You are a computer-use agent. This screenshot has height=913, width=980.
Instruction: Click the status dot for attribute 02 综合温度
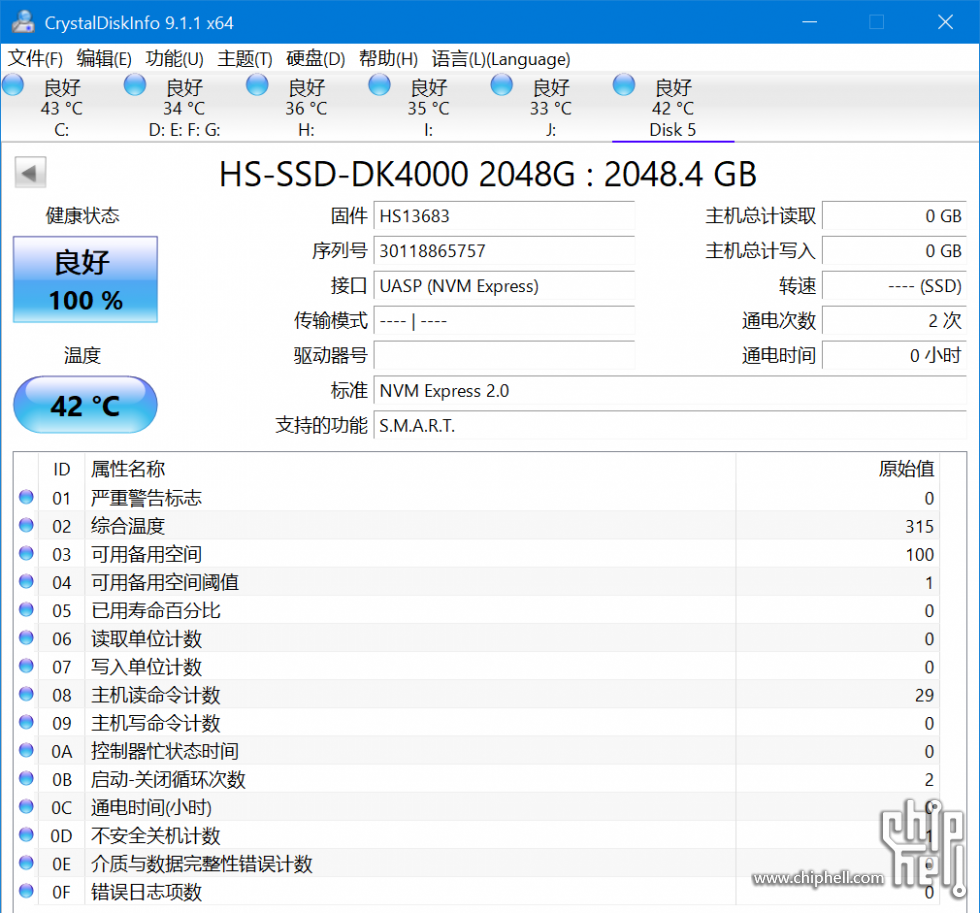coord(26,525)
